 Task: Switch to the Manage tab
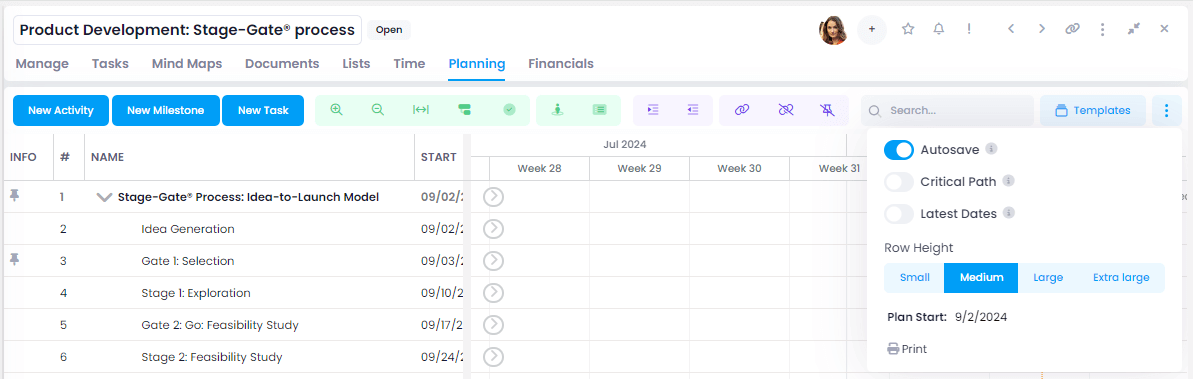point(42,64)
